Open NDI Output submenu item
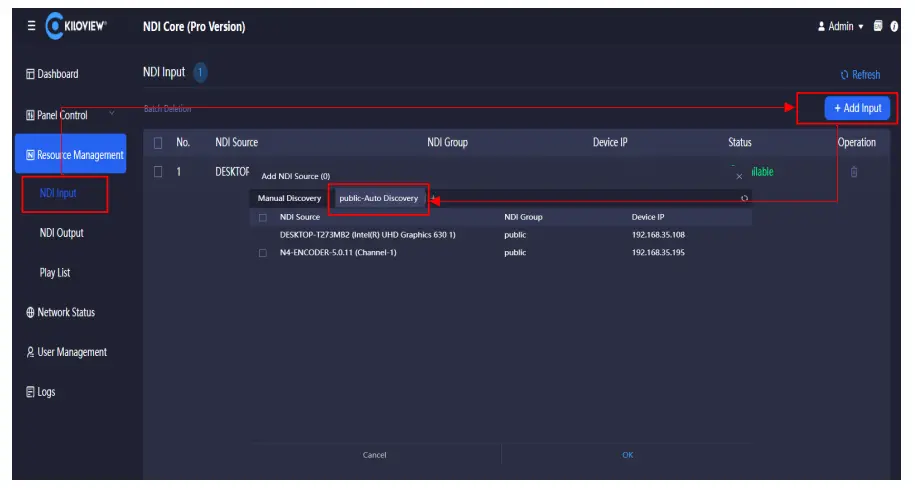This screenshot has height=488, width=915. [61, 233]
